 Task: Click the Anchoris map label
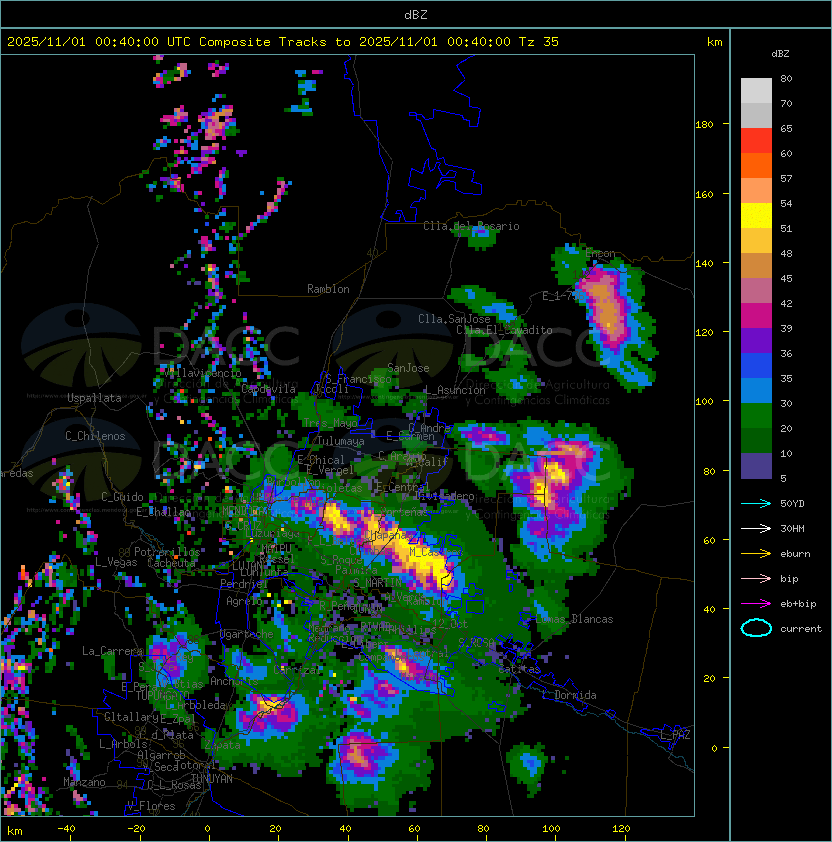tap(234, 681)
